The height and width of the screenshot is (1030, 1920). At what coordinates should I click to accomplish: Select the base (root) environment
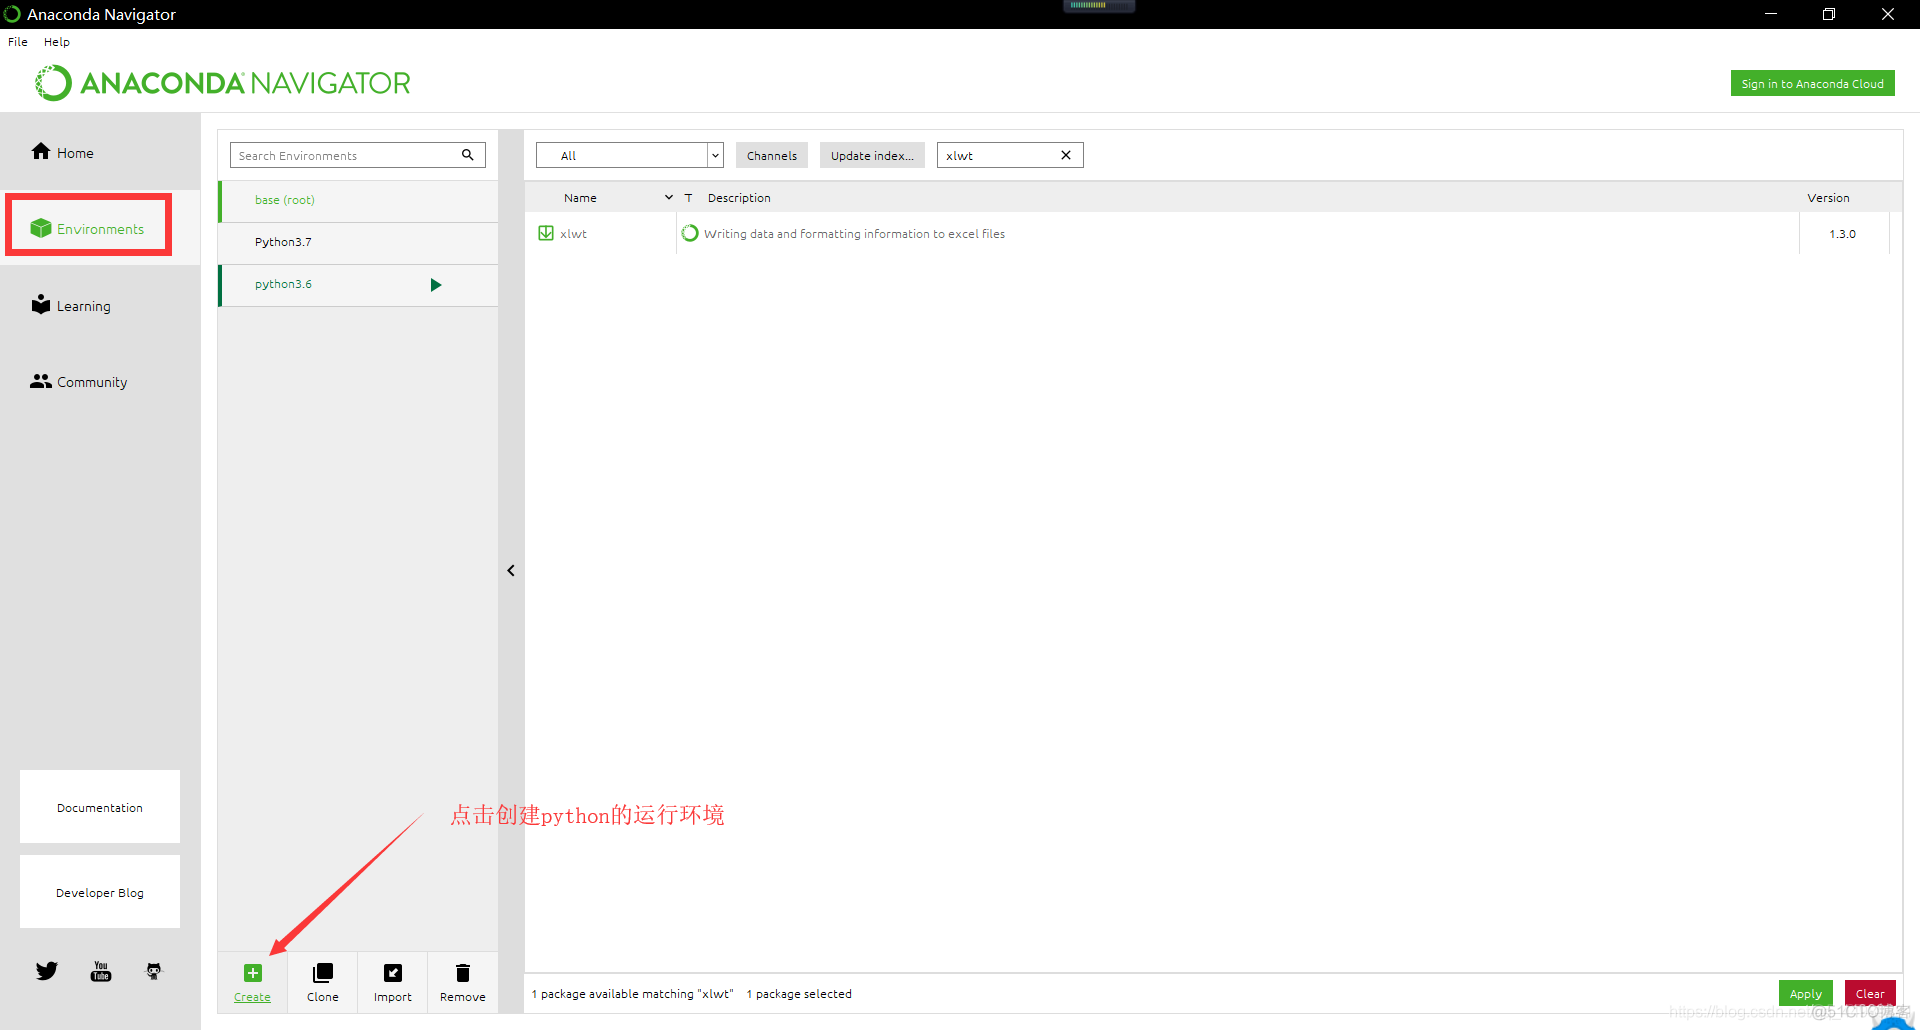pos(358,200)
